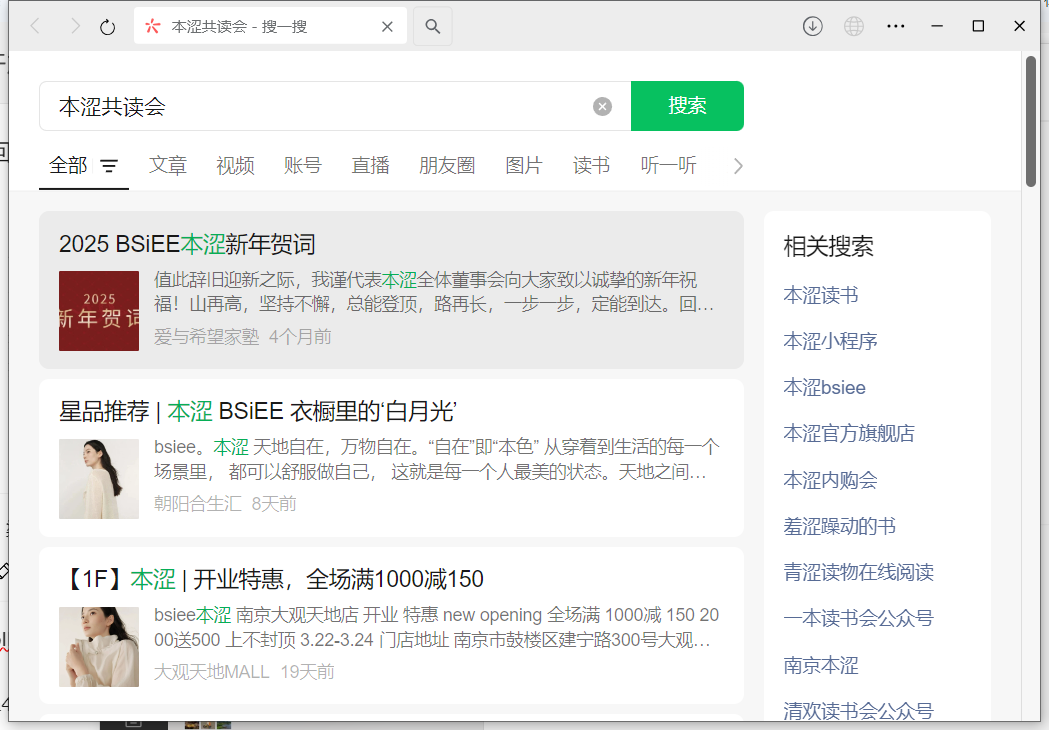The height and width of the screenshot is (730, 1049).
Task: Switch to the 直播 tab
Action: point(370,165)
